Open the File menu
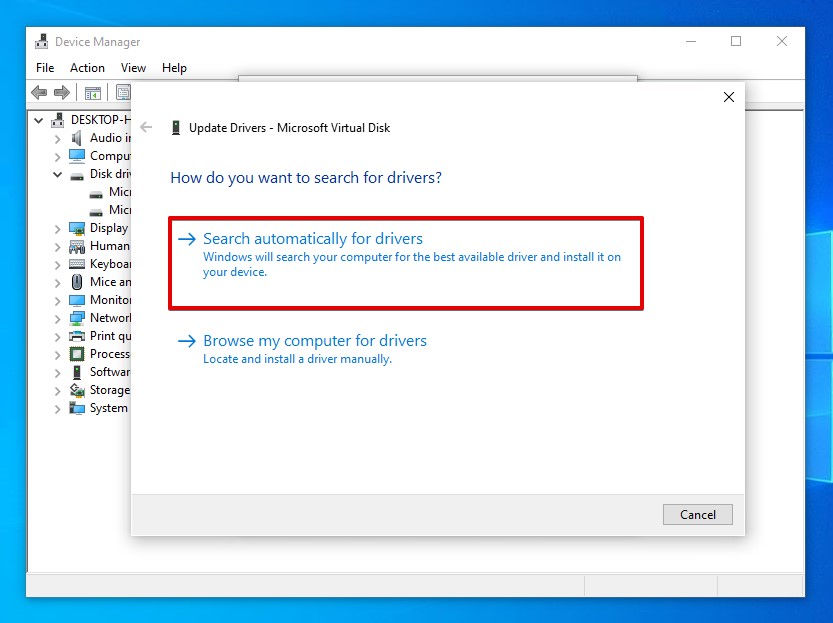This screenshot has width=833, height=623. coord(45,68)
